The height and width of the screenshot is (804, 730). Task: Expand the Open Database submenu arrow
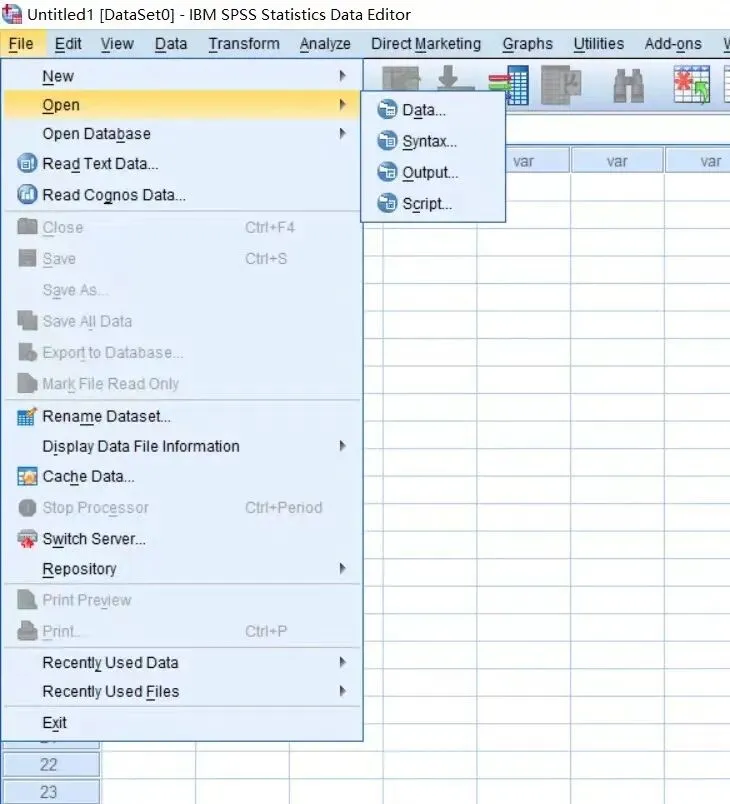point(342,134)
